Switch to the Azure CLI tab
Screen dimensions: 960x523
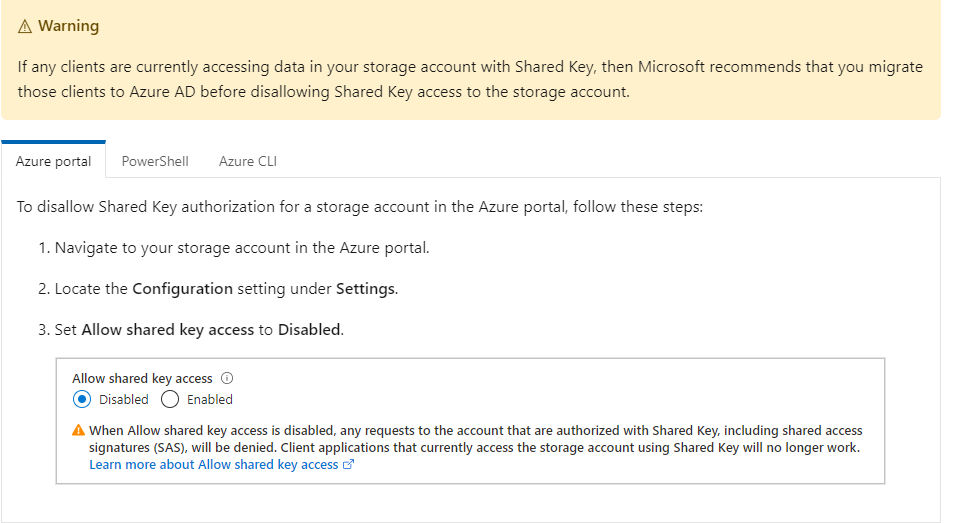pyautogui.click(x=247, y=161)
